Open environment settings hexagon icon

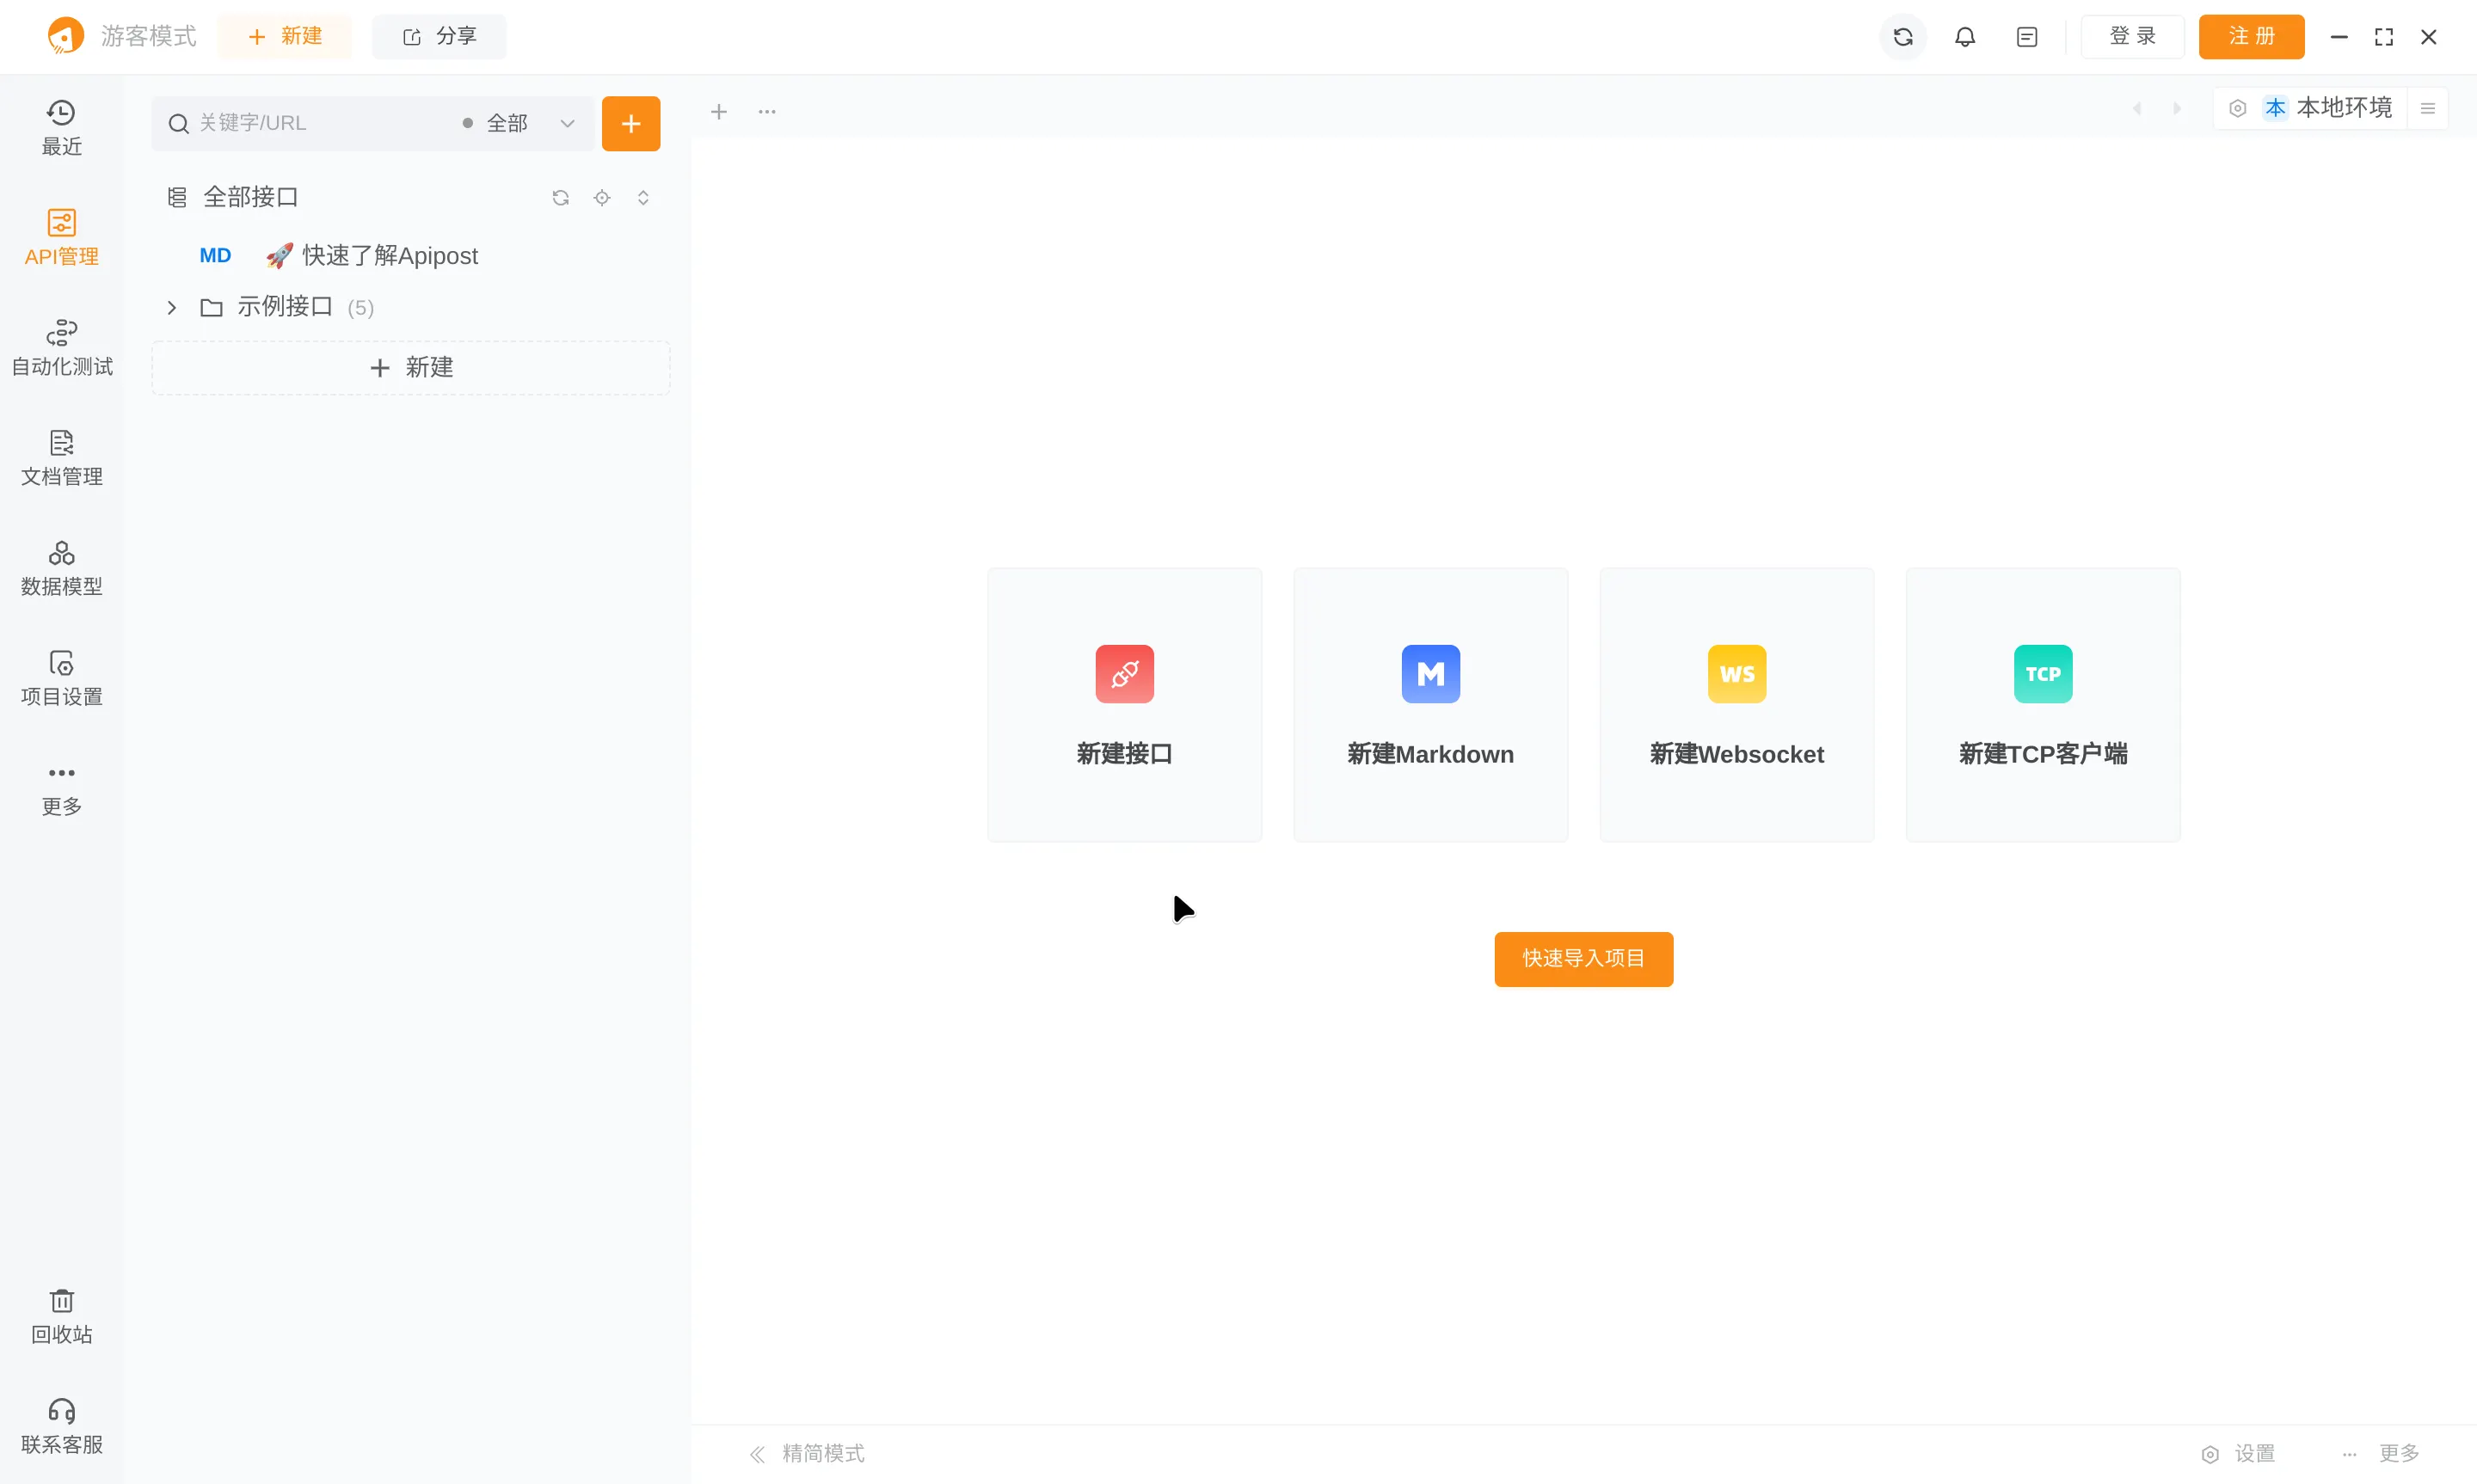pos(2237,108)
